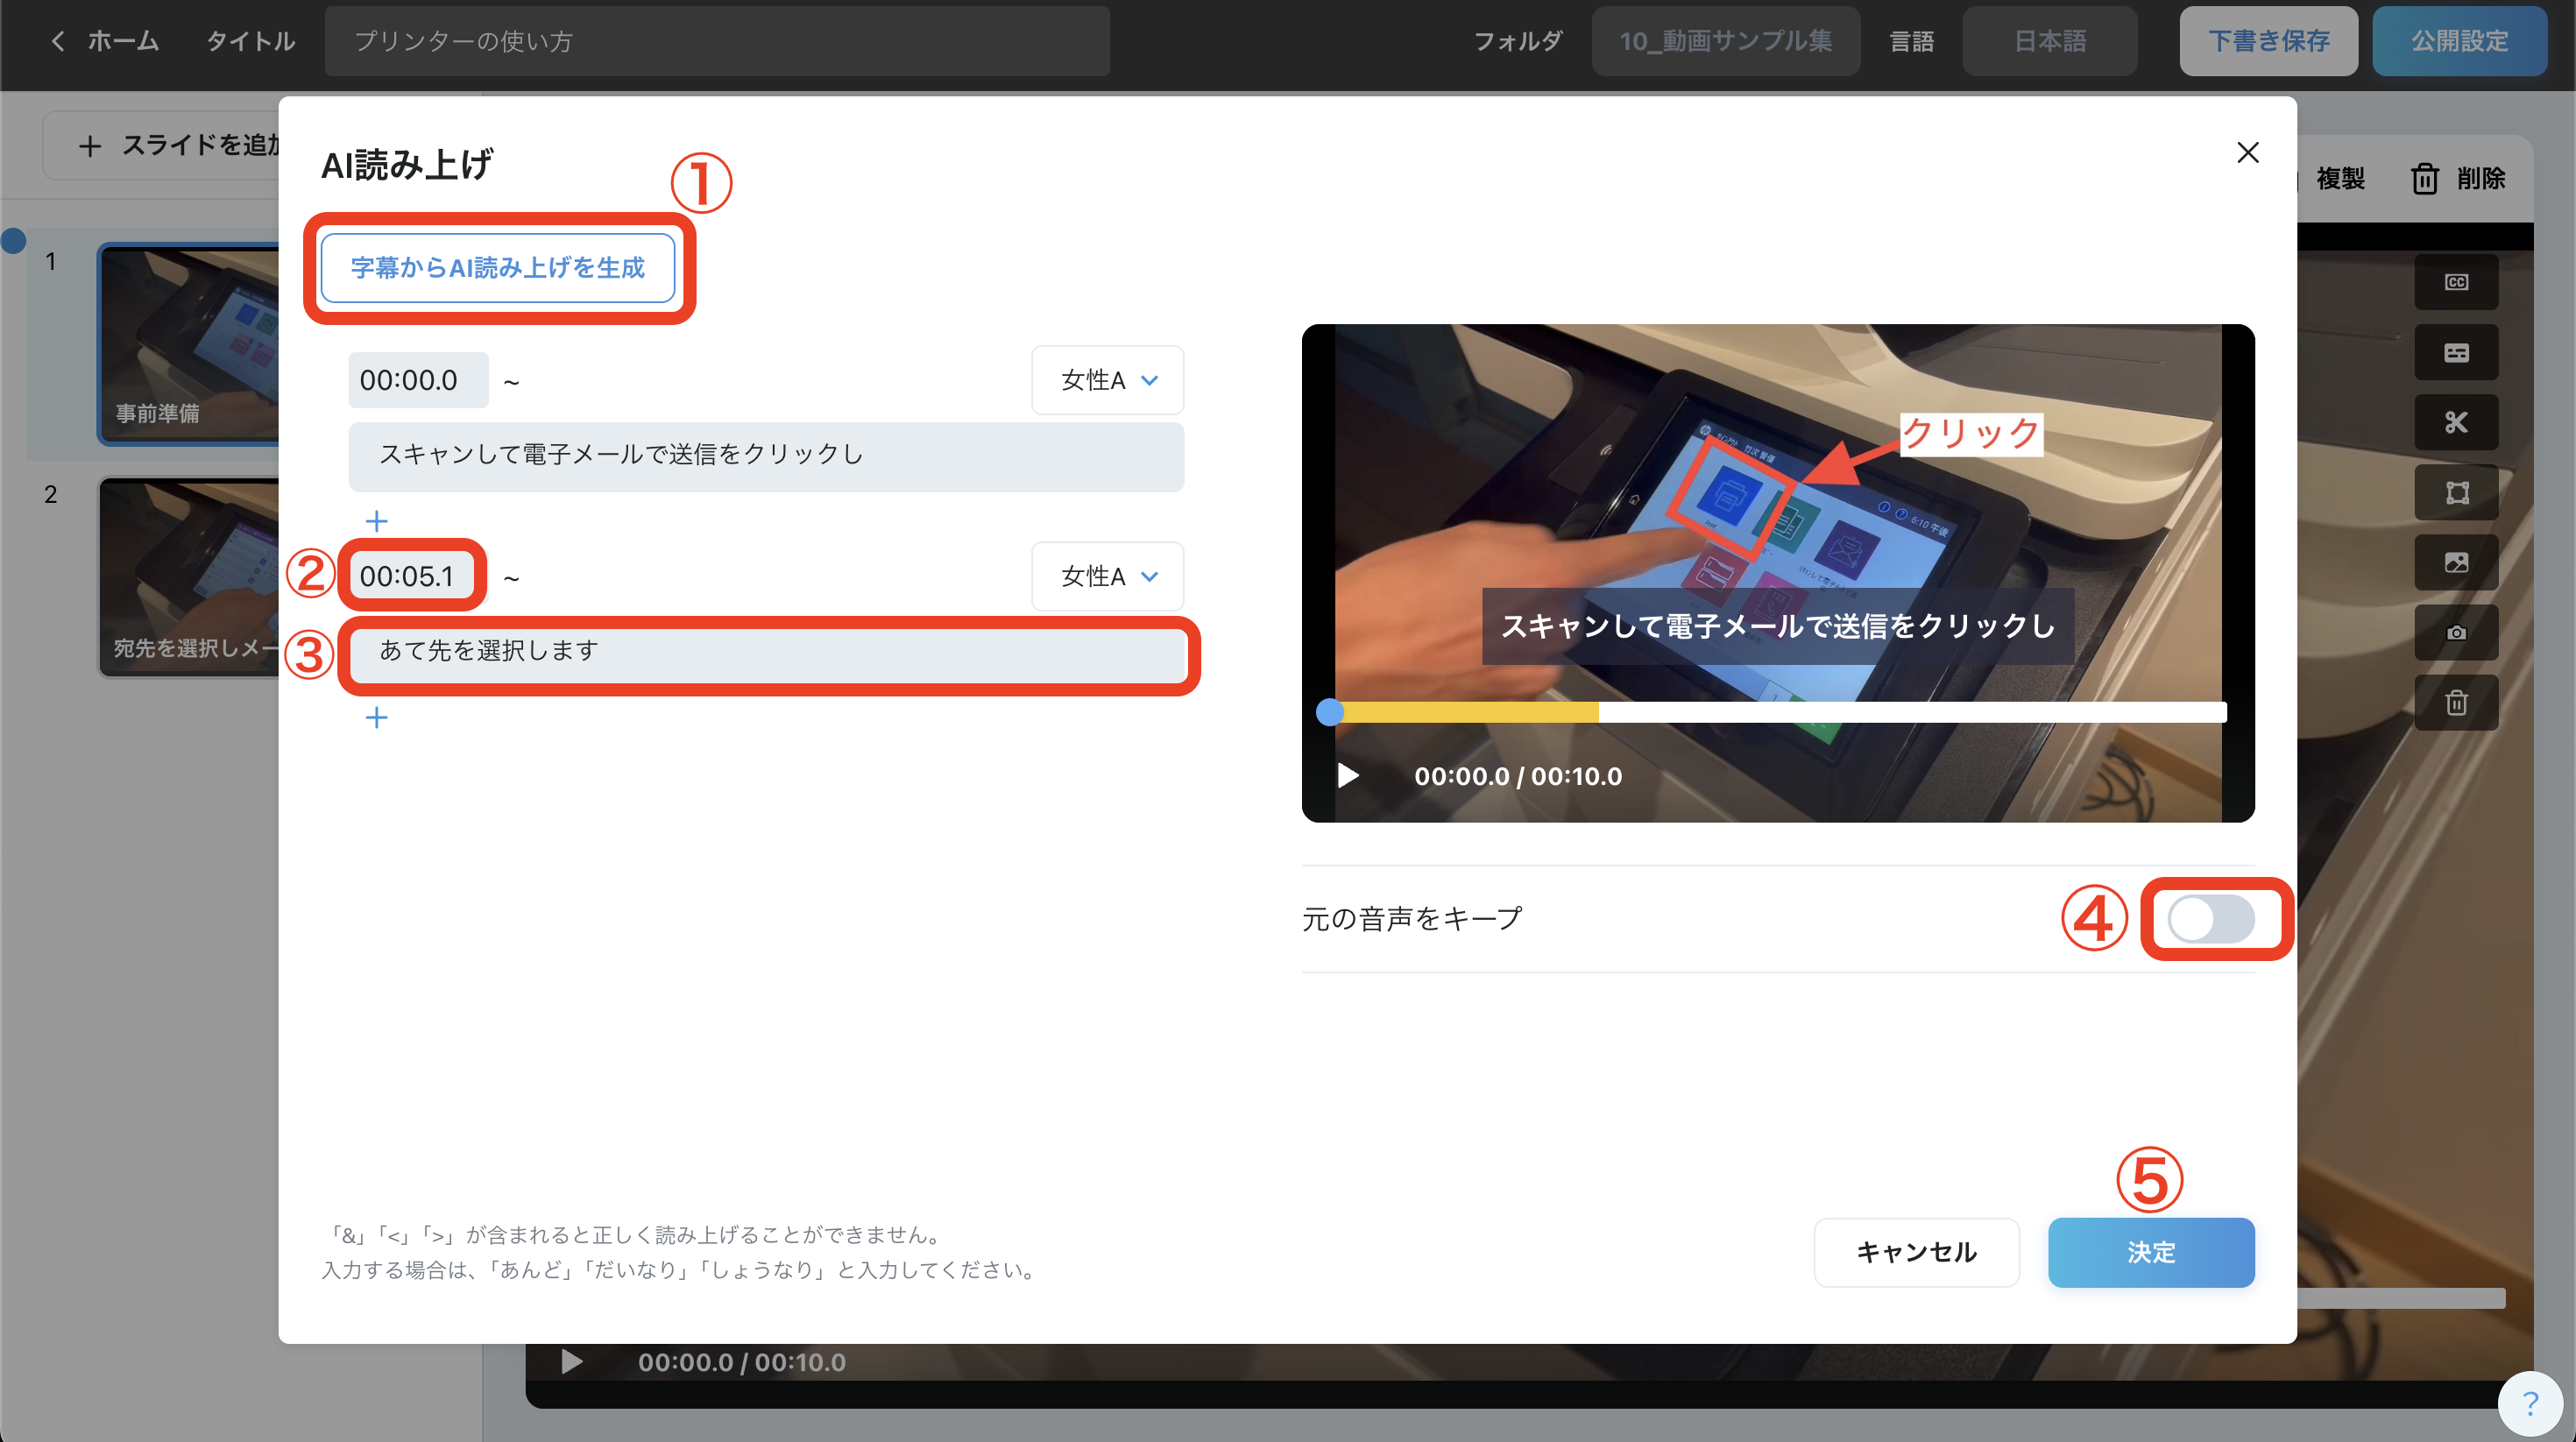This screenshot has height=1442, width=2576.
Task: Click the camera snapshot icon
Action: [x=2455, y=632]
